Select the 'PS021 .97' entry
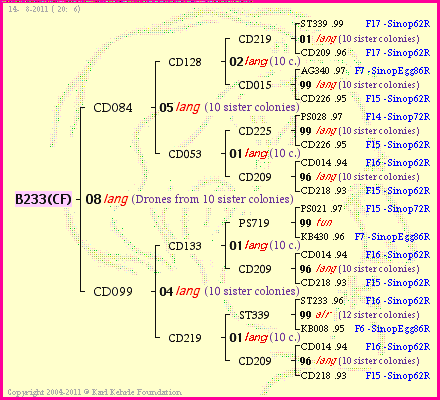 coord(321,209)
